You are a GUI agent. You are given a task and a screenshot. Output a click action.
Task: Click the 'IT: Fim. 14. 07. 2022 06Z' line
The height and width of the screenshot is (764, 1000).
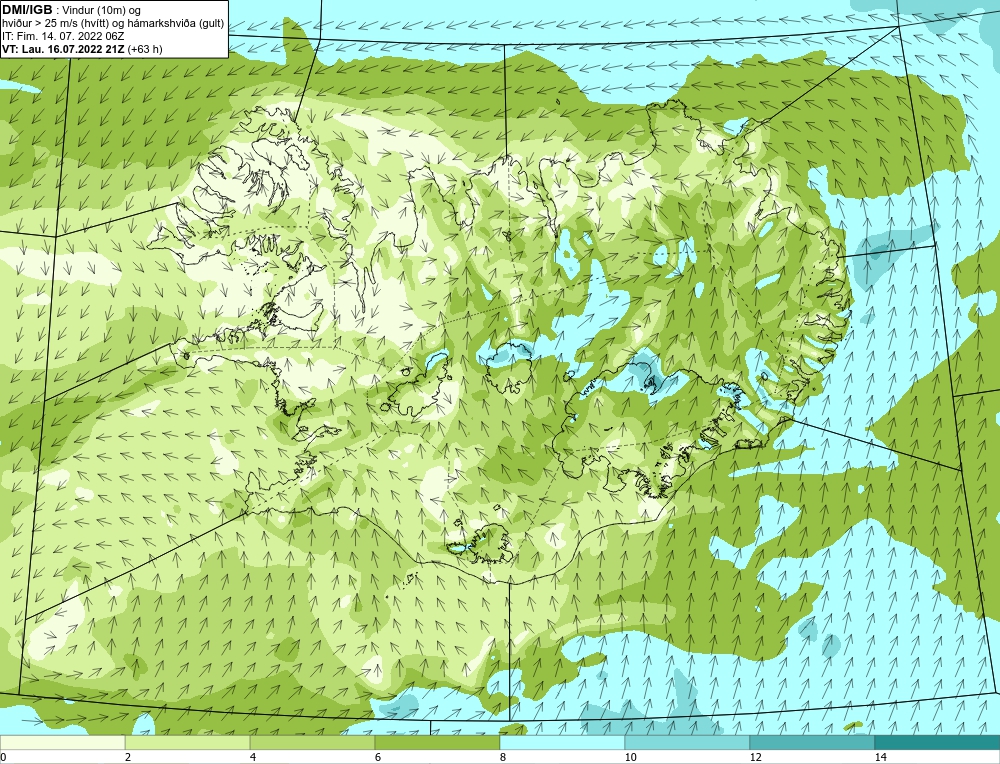pyautogui.click(x=63, y=36)
